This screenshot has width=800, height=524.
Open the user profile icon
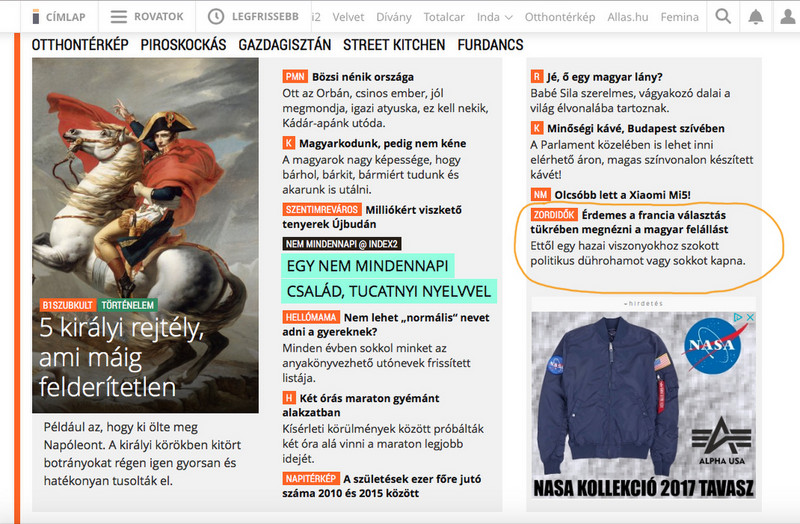788,16
